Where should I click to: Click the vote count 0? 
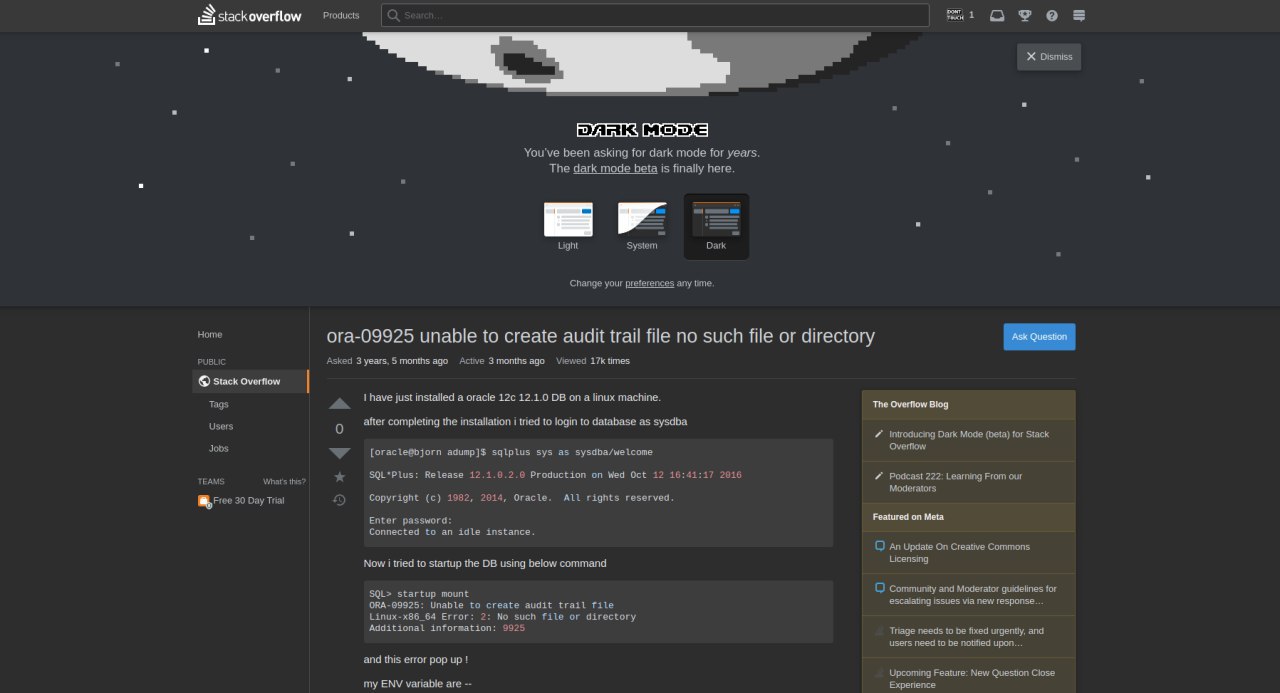339,428
